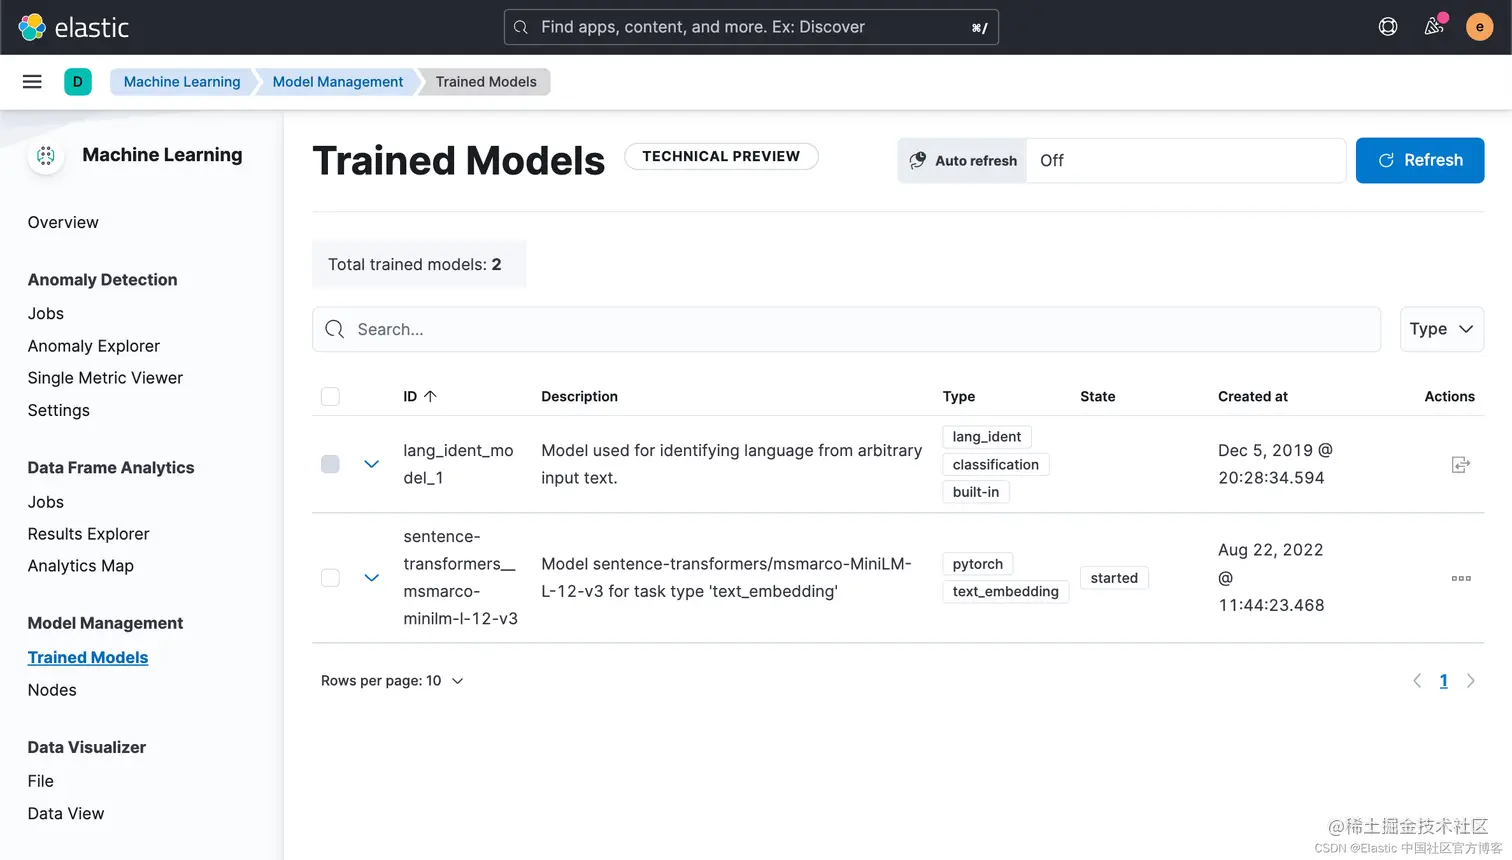Open Nodes under Model Management

(x=52, y=690)
